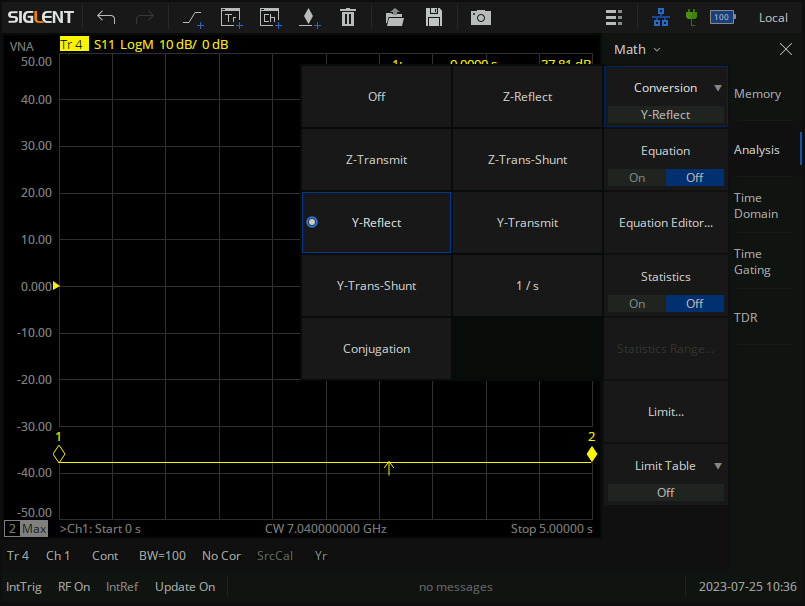Image resolution: width=805 pixels, height=606 pixels.
Task: Choose the 1 / s conversion option
Action: click(x=527, y=286)
